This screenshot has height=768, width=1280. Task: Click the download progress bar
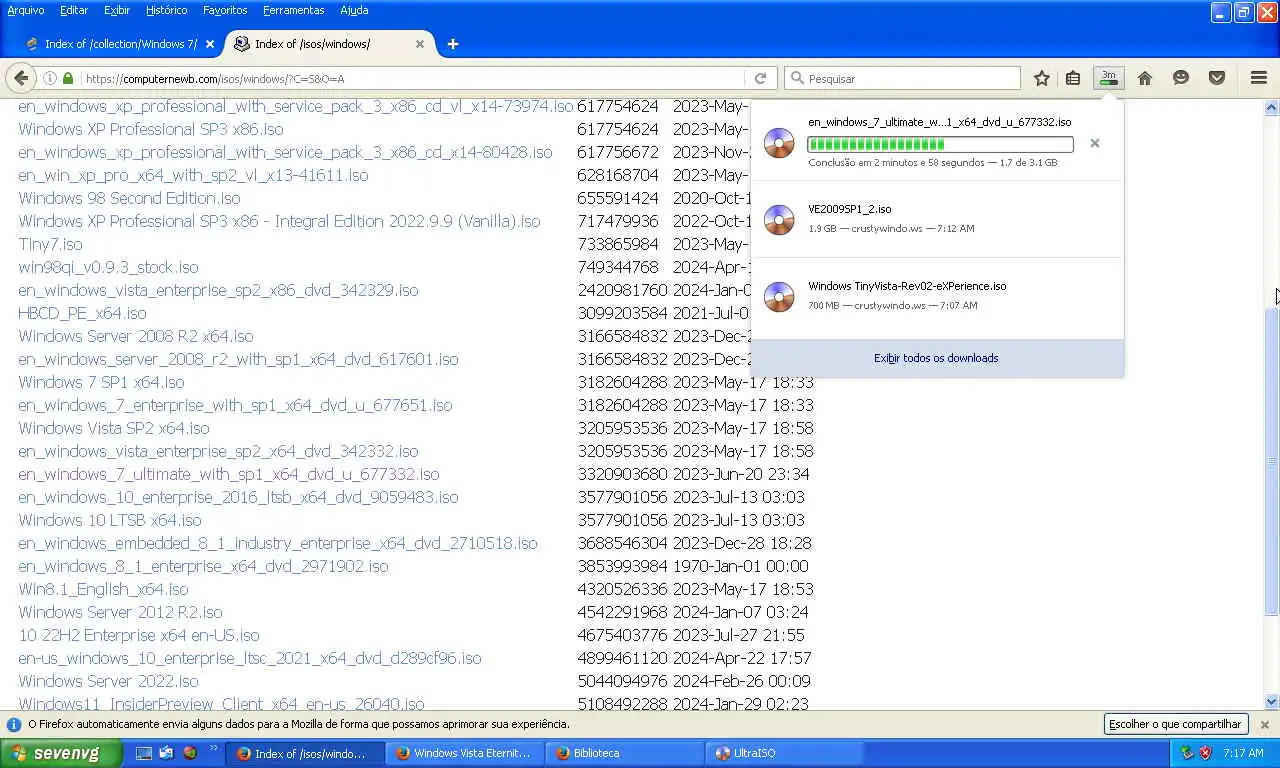pos(940,144)
